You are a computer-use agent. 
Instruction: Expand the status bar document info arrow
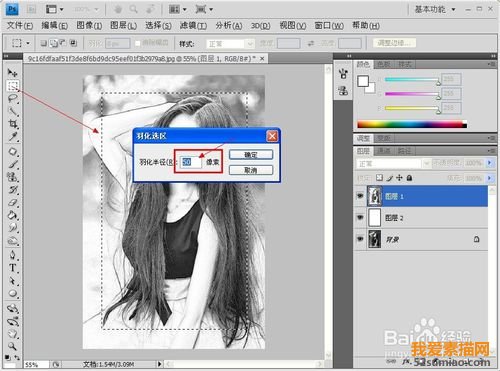coord(160,364)
